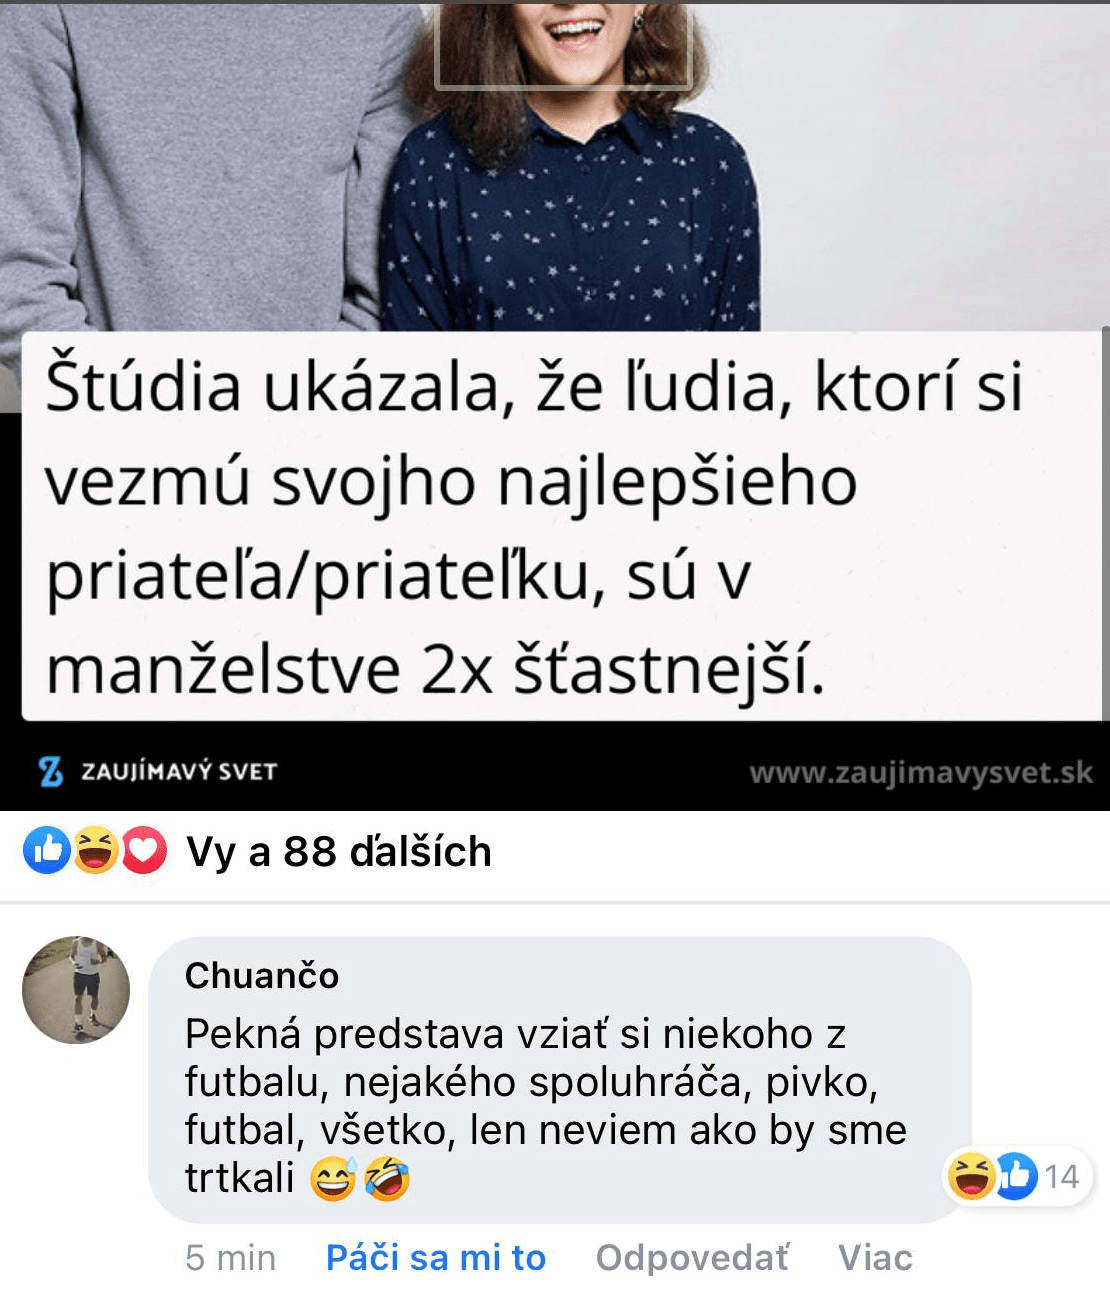
Task: Click the red heart Love reaction icon
Action: click(x=144, y=851)
